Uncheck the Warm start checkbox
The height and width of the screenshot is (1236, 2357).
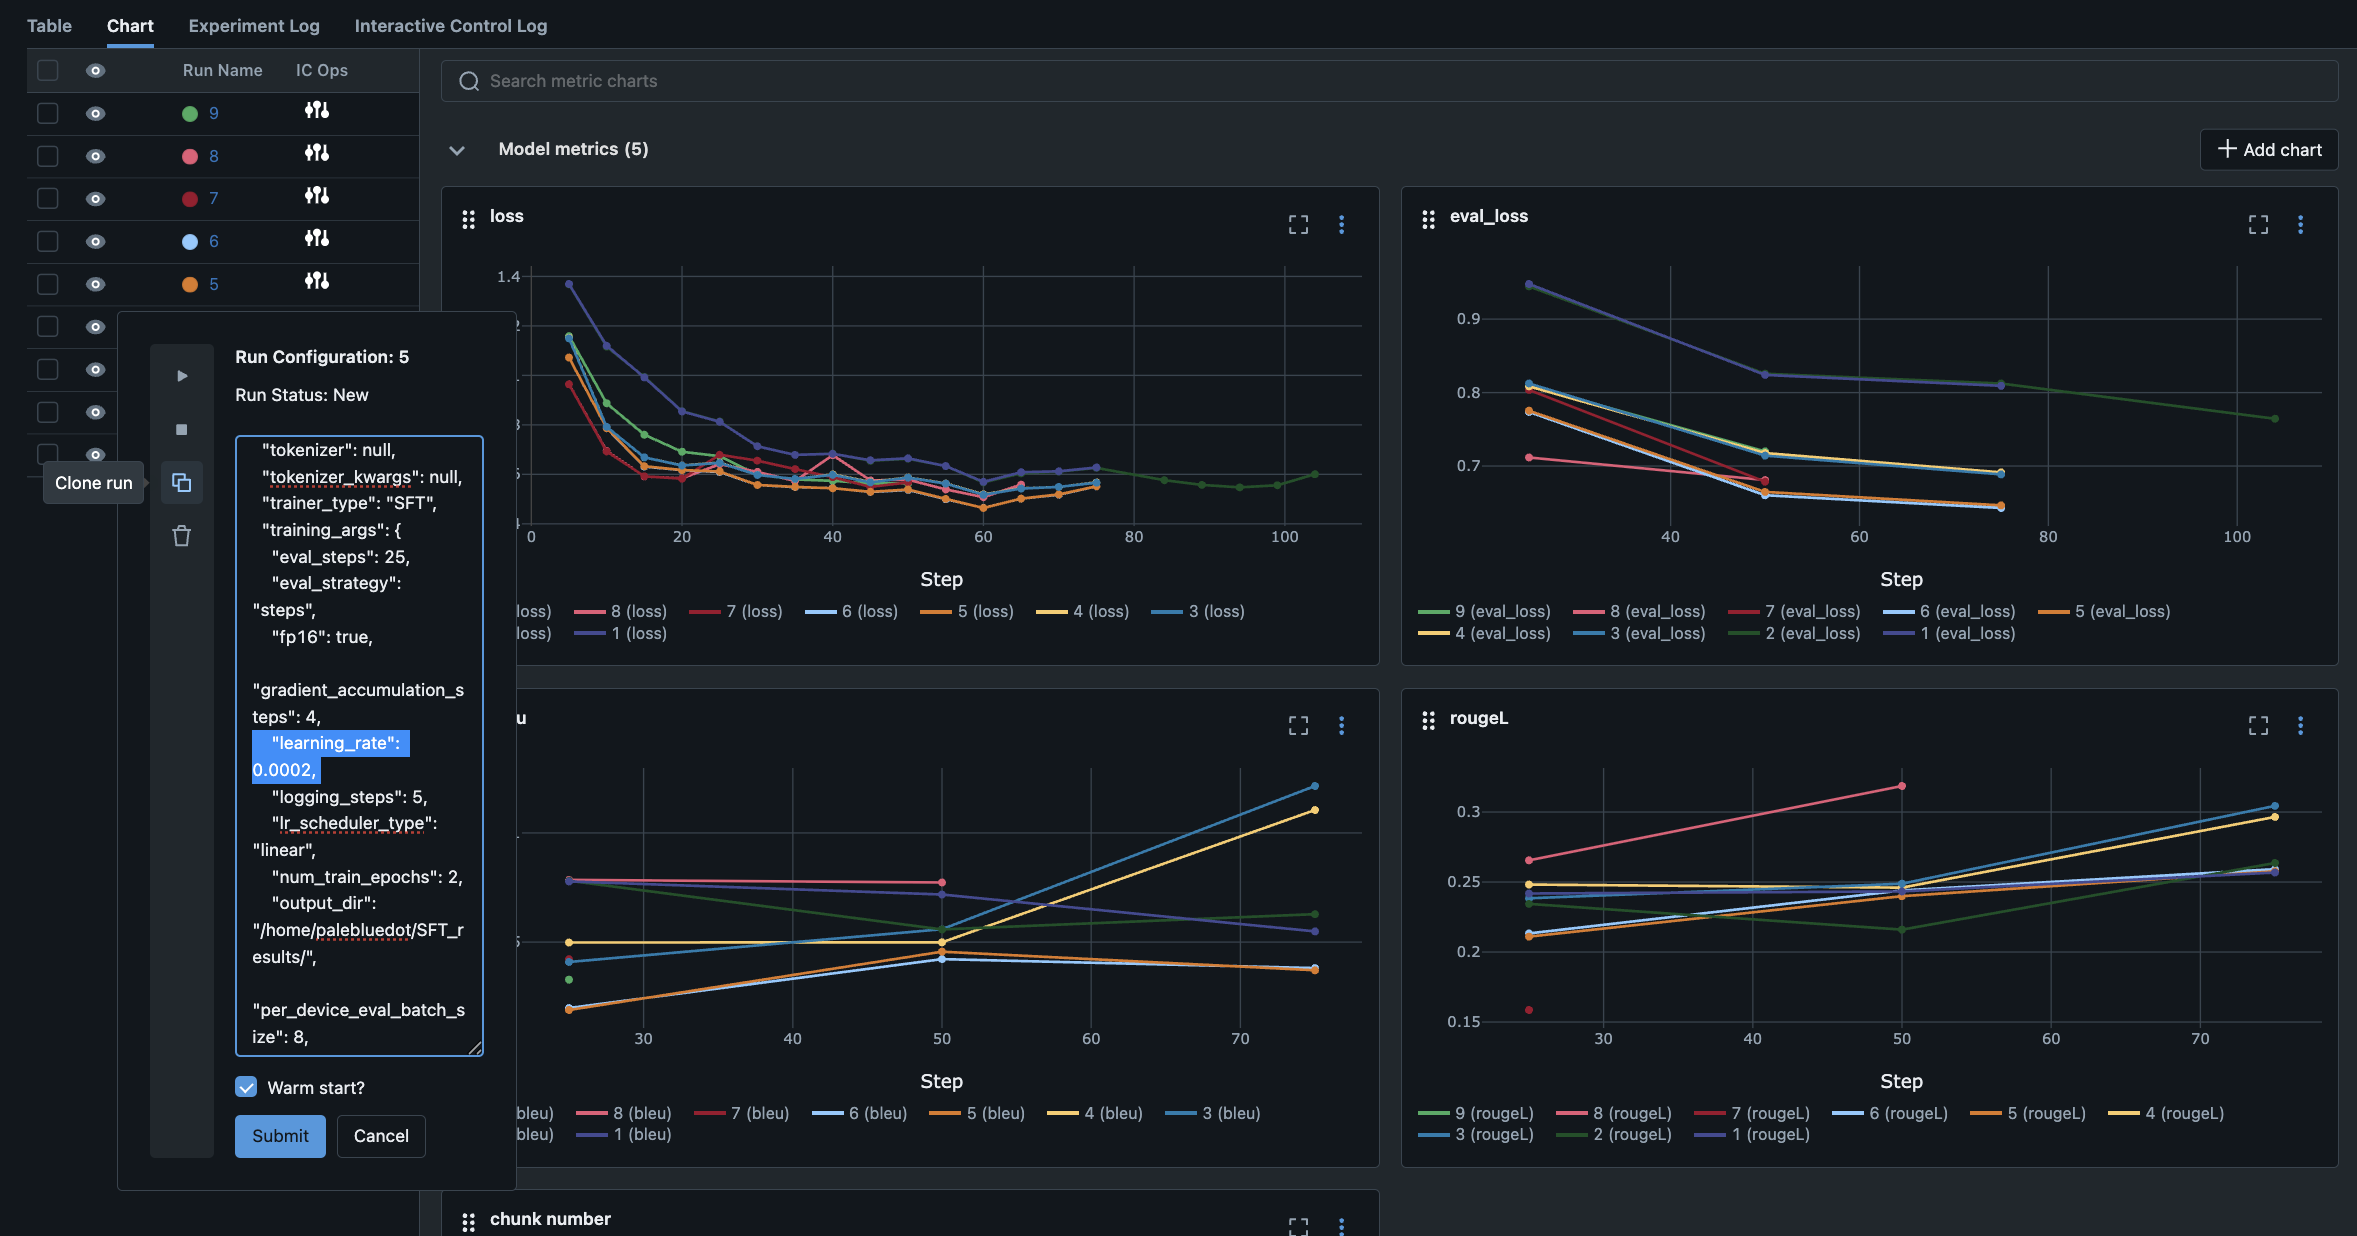pyautogui.click(x=246, y=1087)
